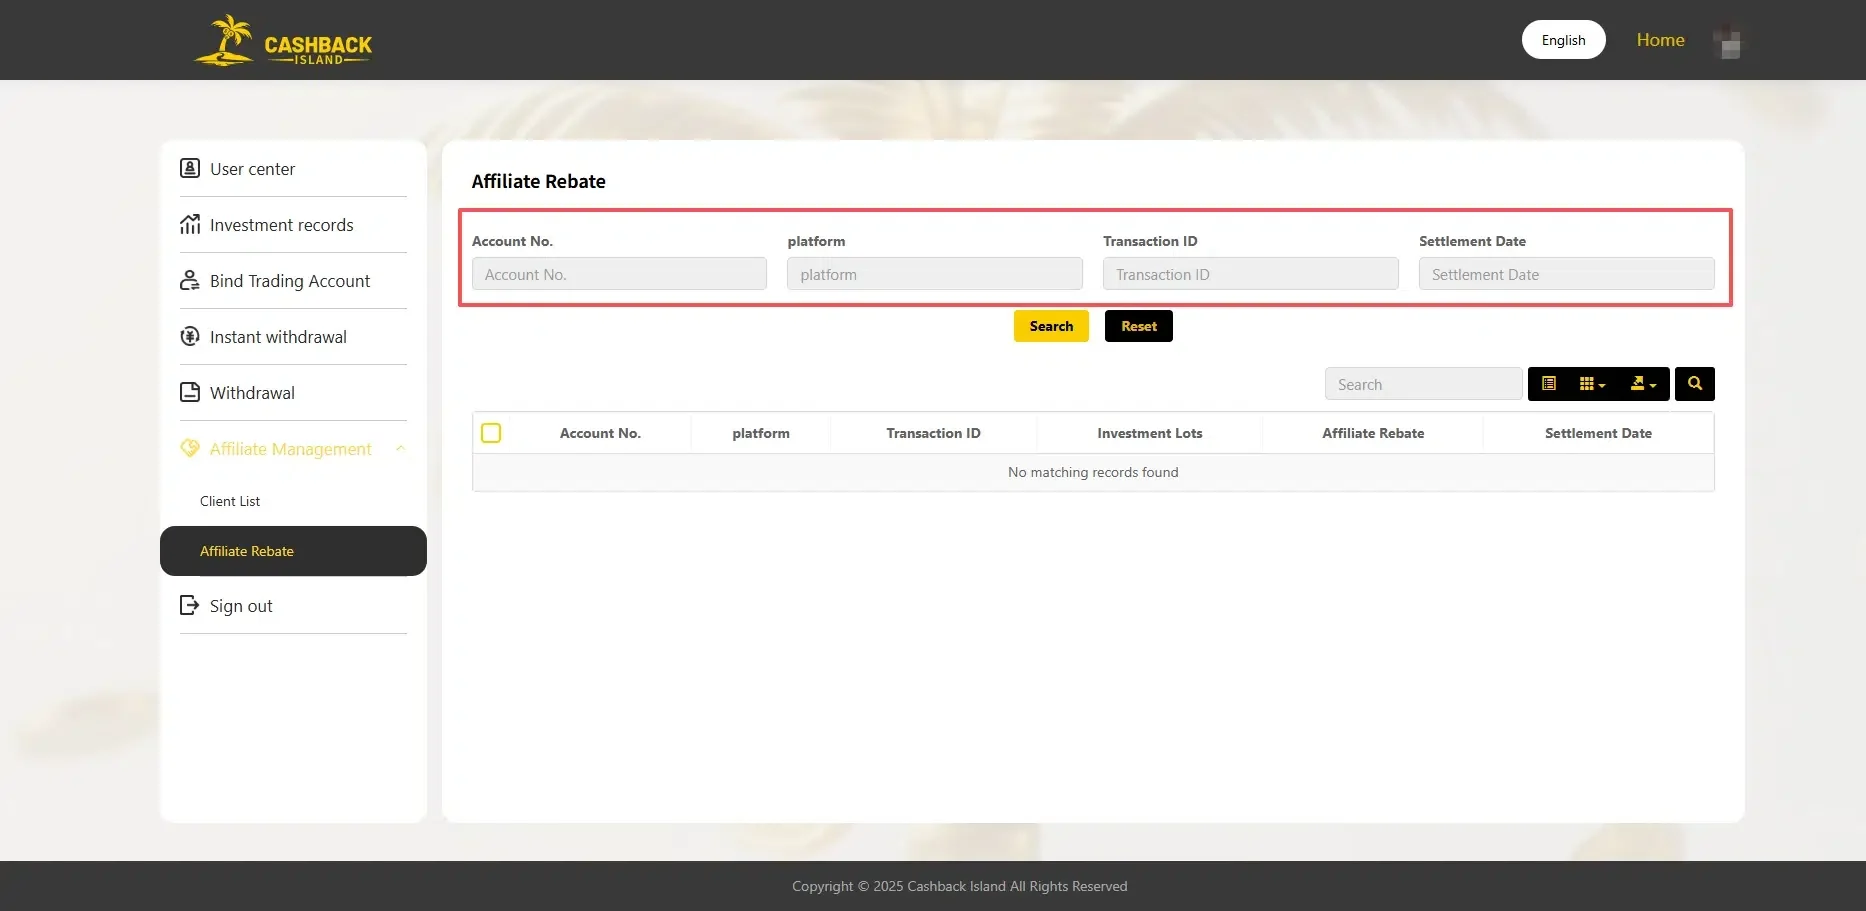Click the table search magnifier icon
The image size is (1866, 911).
1694,383
